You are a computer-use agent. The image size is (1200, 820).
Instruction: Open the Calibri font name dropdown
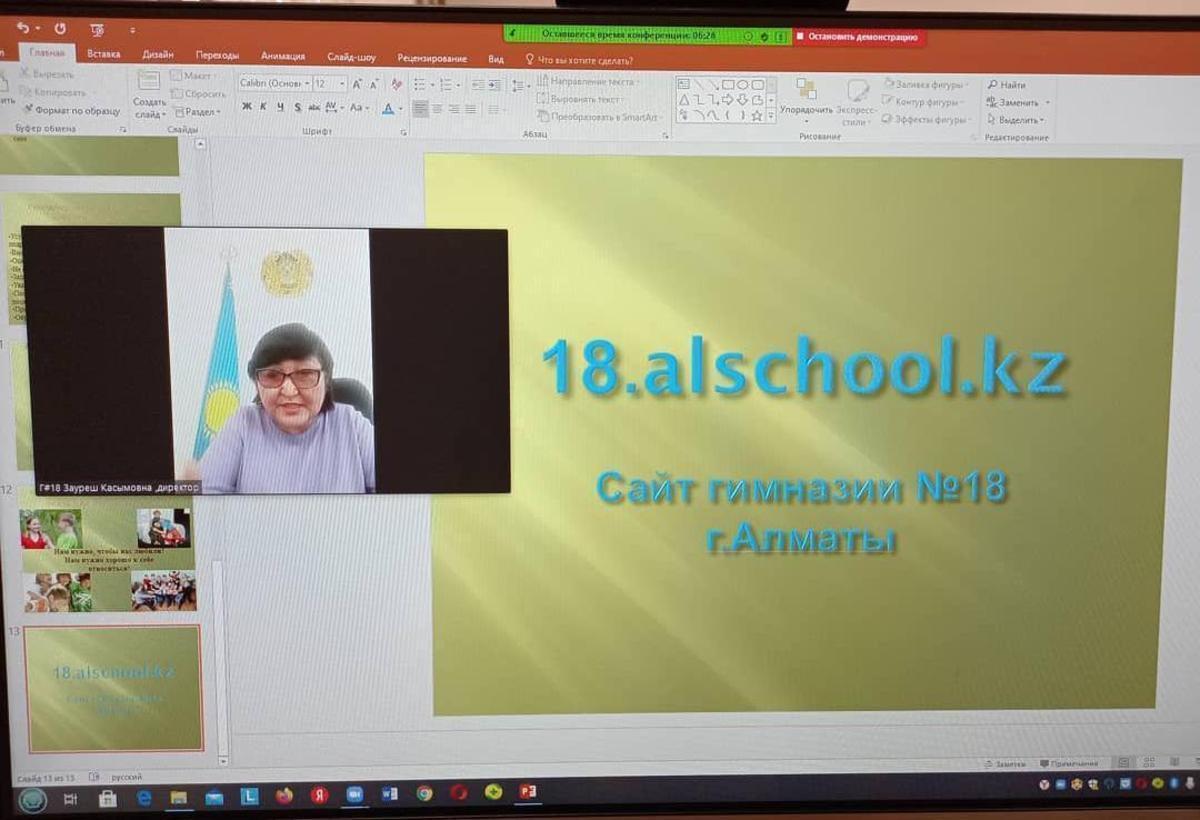pyautogui.click(x=273, y=84)
